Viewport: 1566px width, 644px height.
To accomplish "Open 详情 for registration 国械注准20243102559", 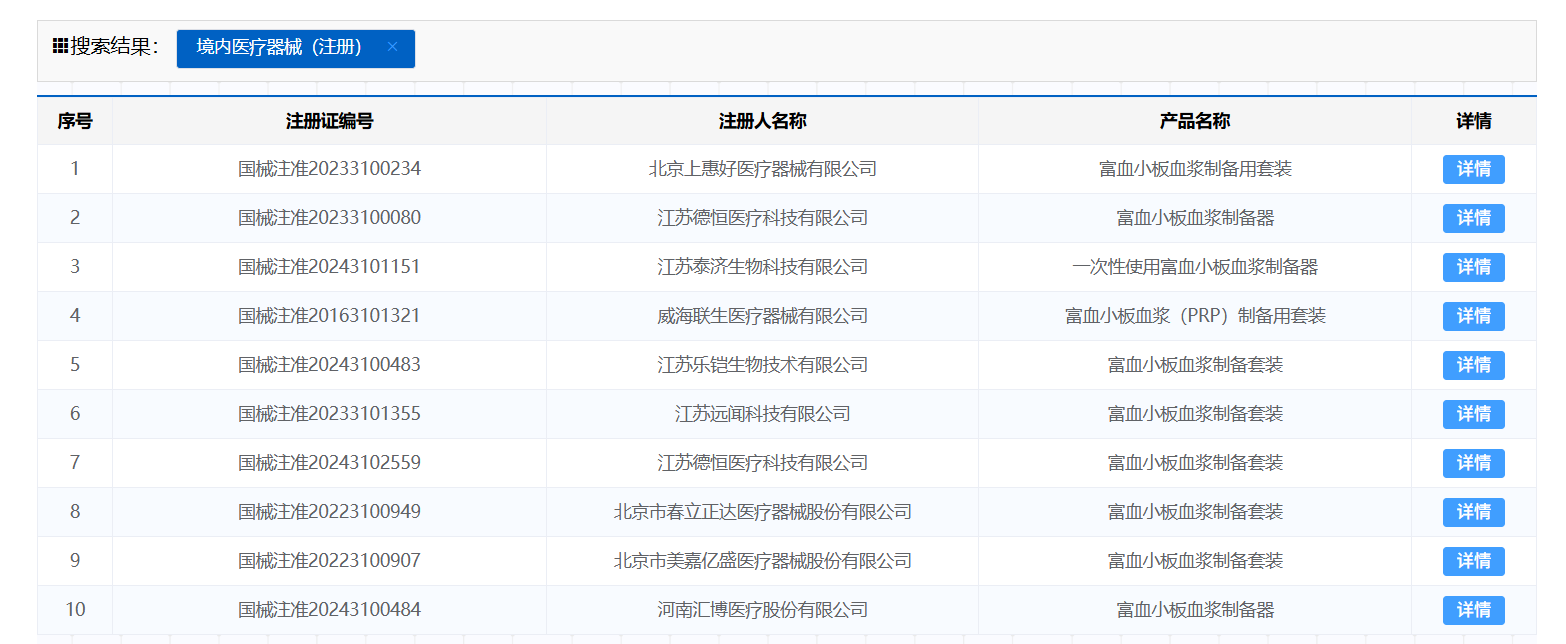I will coord(1473,463).
